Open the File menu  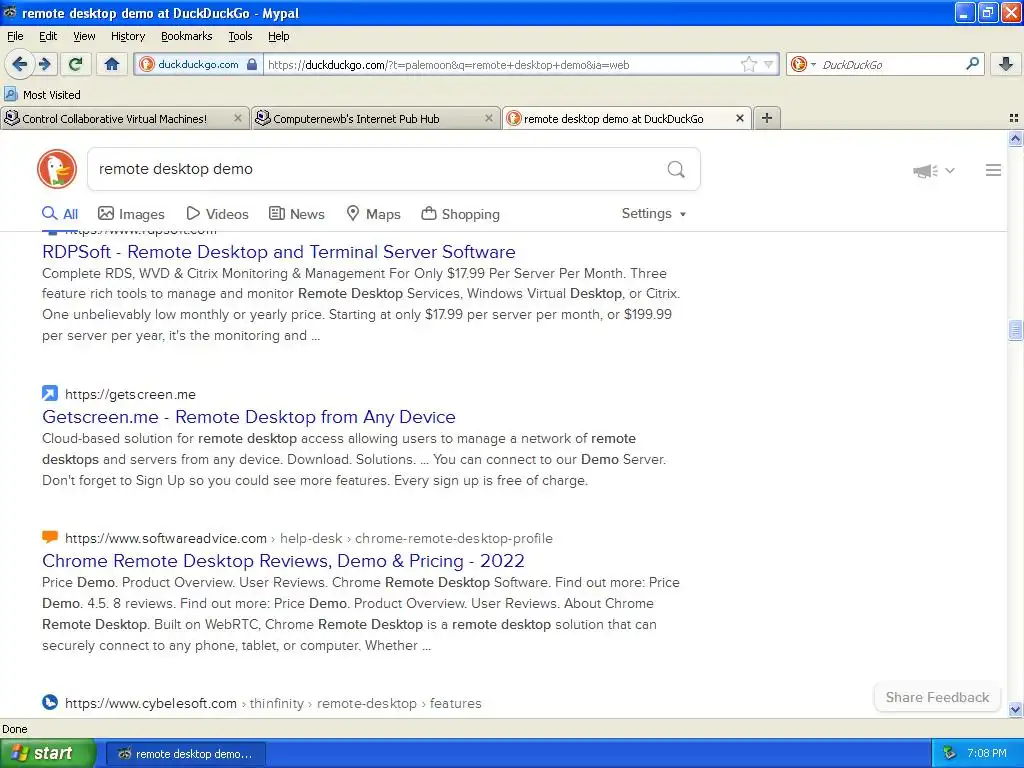[15, 36]
